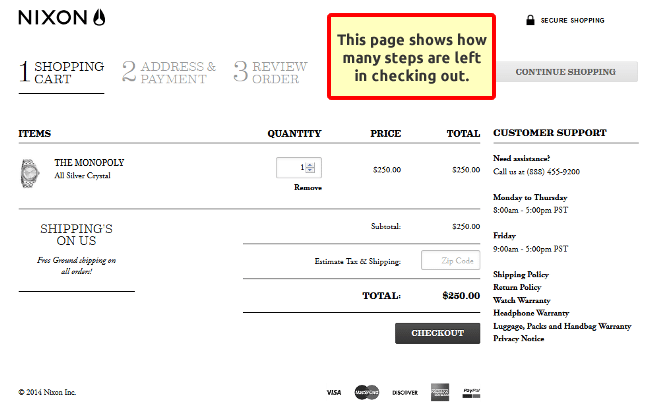The image size is (653, 411).
Task: Proceed with the Checkout button
Action: tap(437, 333)
